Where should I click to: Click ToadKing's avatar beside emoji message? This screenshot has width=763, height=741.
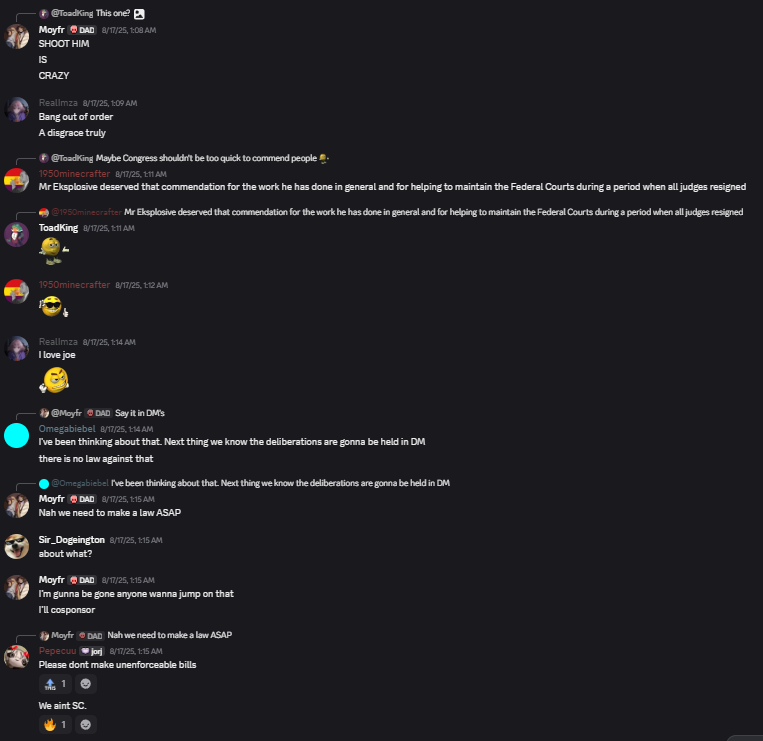tap(17, 235)
